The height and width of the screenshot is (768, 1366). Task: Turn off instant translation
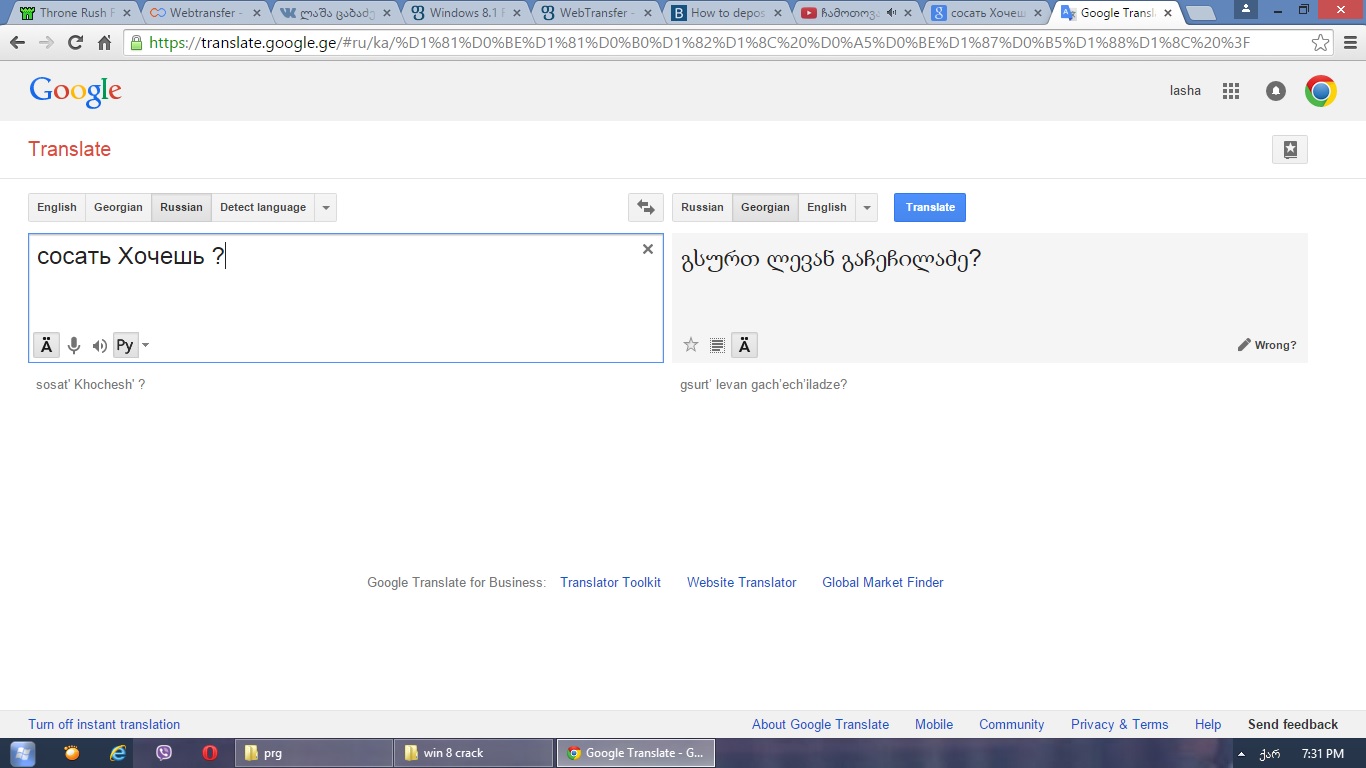(104, 724)
